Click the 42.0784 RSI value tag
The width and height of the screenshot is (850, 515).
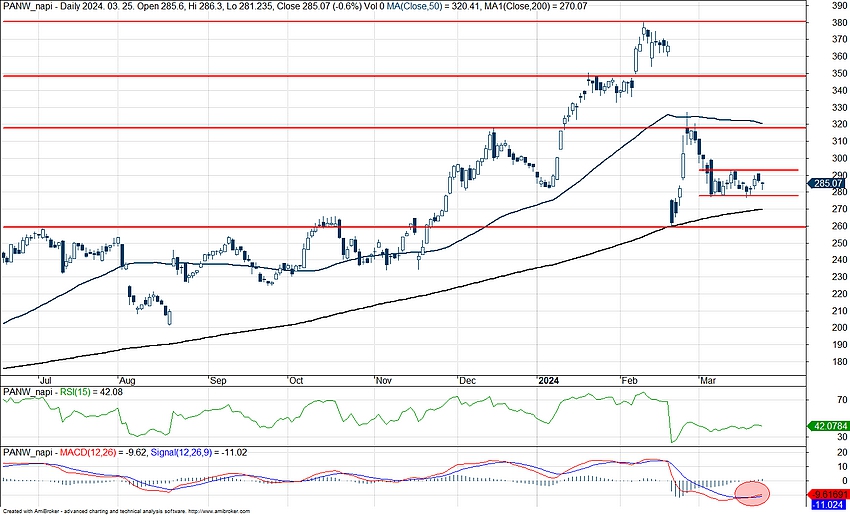pyautogui.click(x=828, y=426)
